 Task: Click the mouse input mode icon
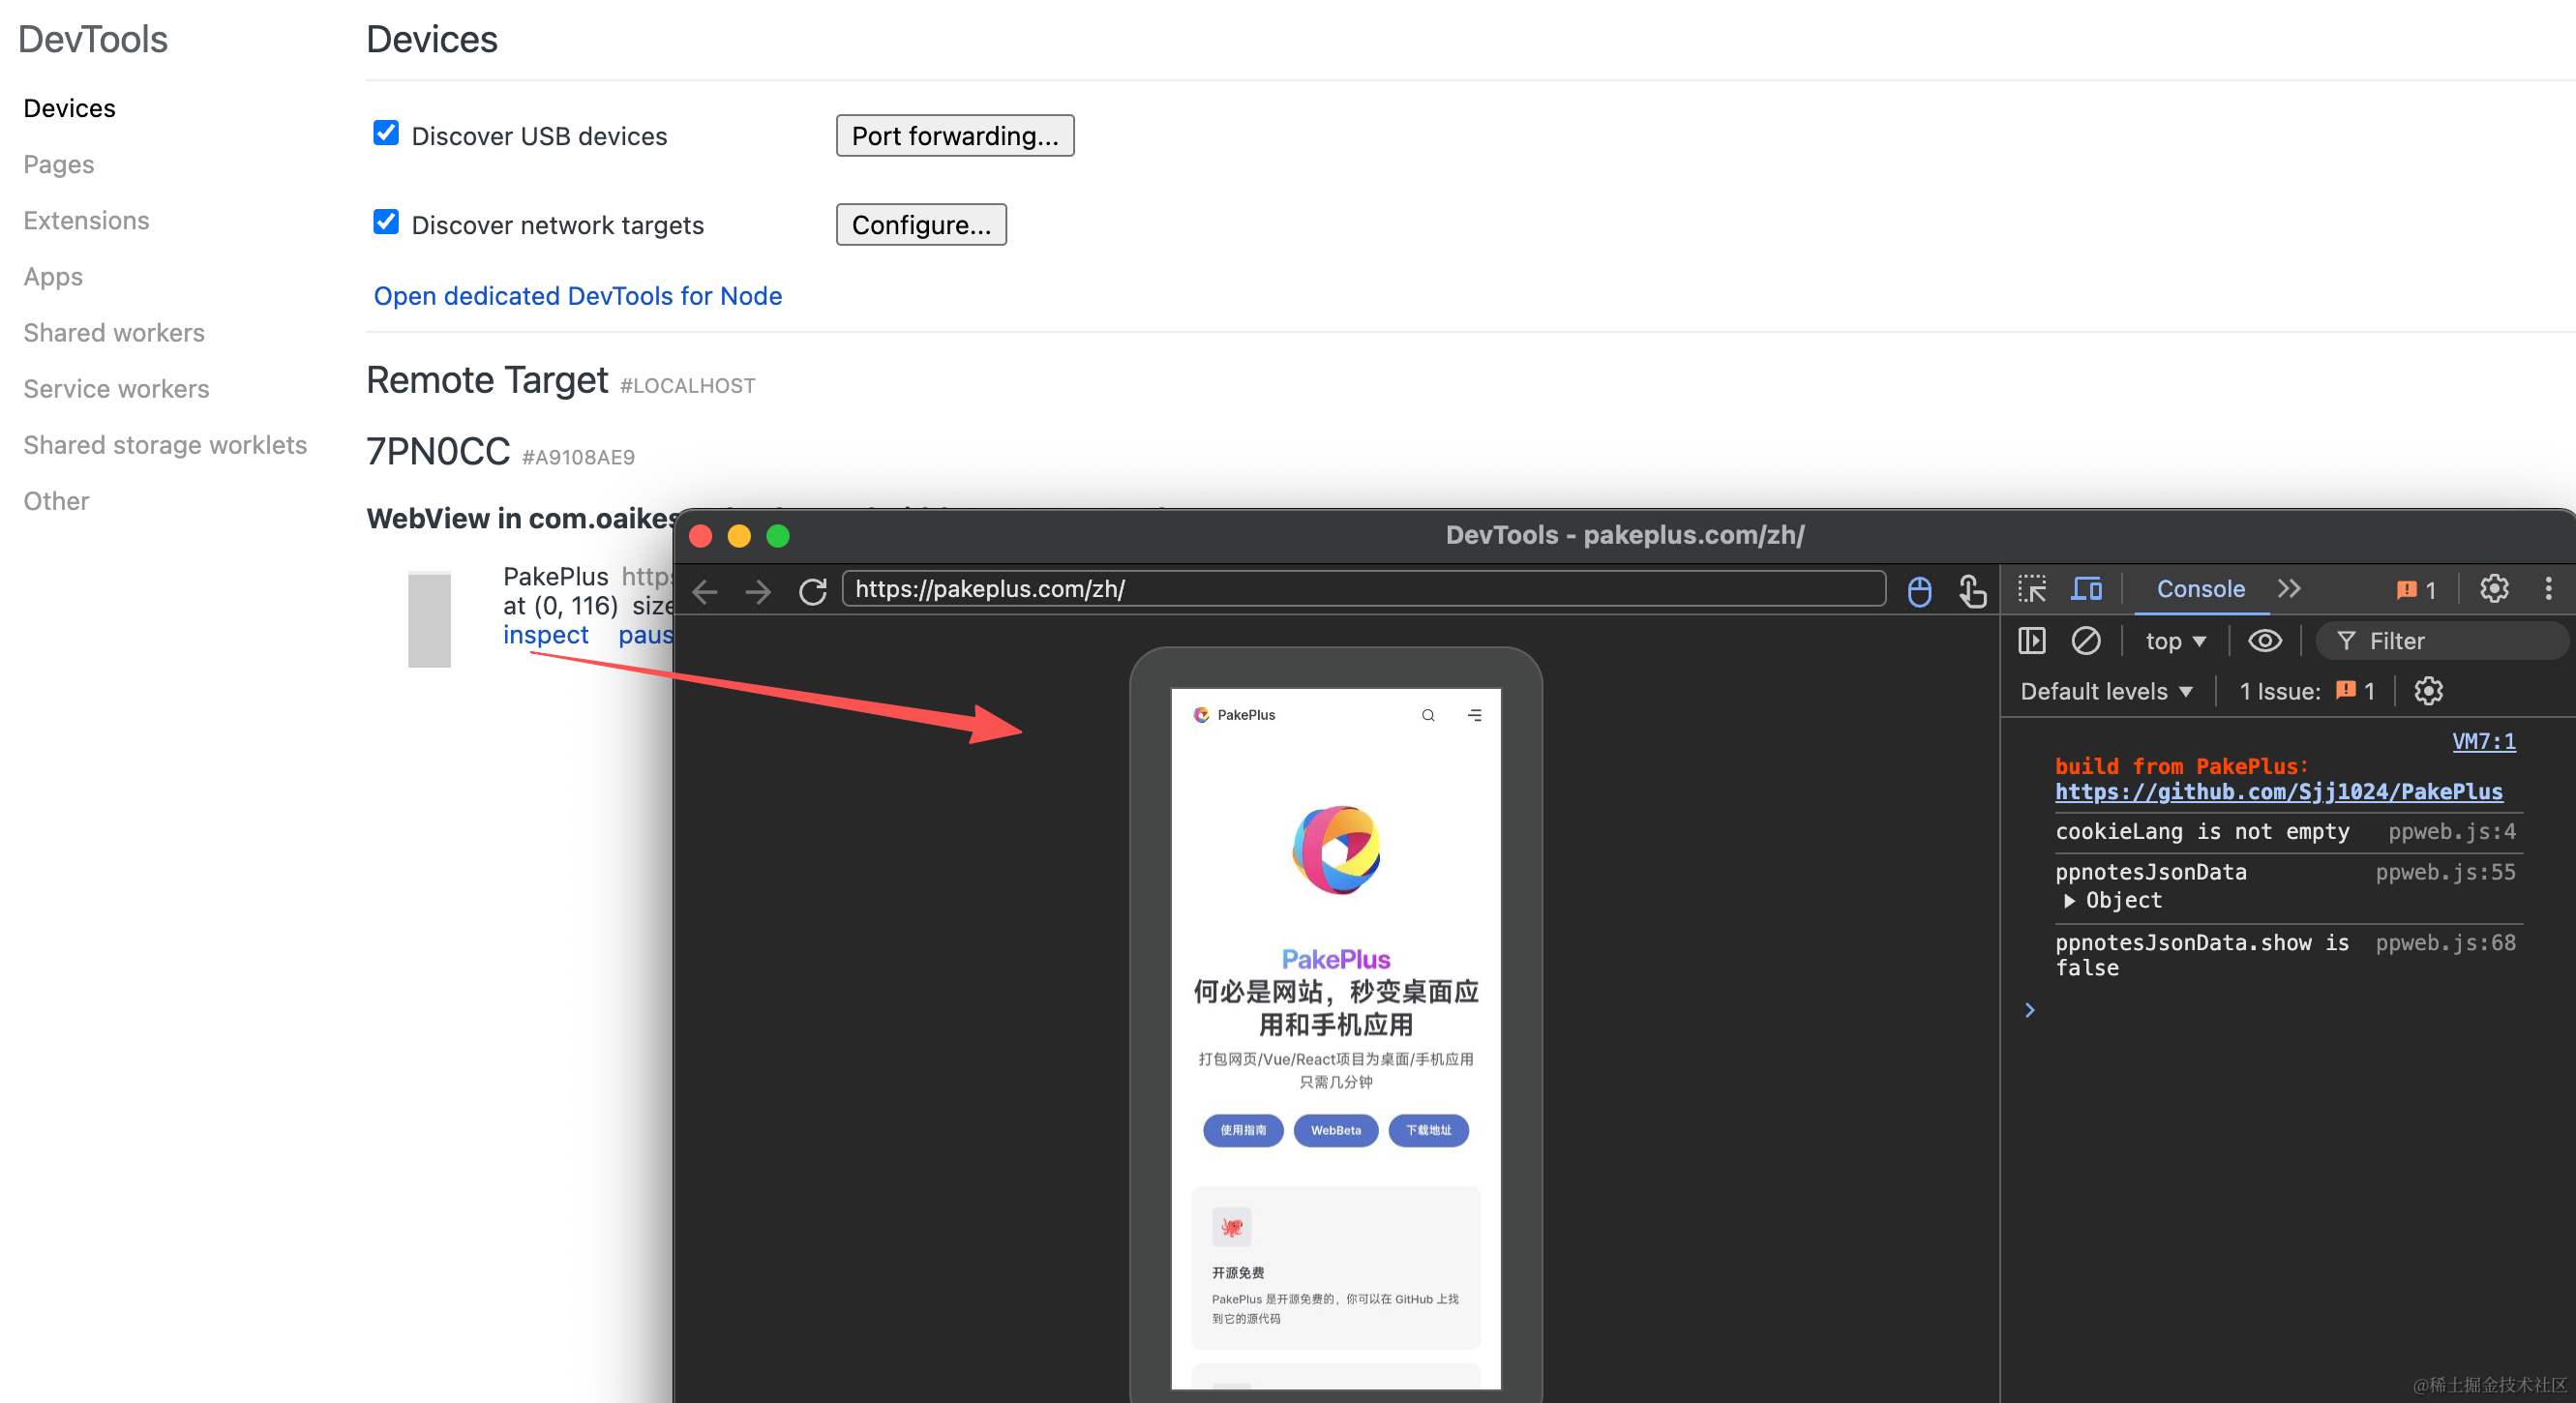point(1919,591)
